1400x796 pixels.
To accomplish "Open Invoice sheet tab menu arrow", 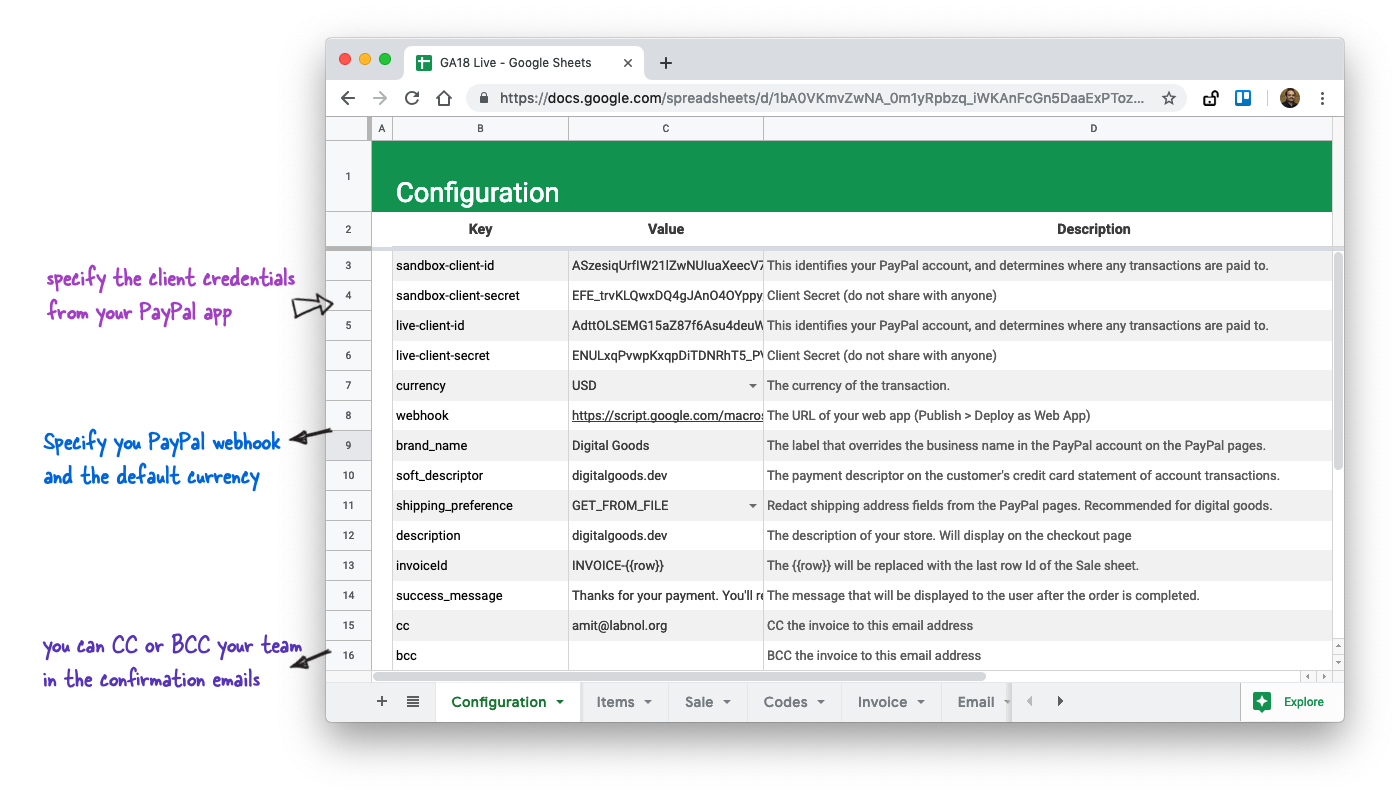I will click(x=920, y=703).
